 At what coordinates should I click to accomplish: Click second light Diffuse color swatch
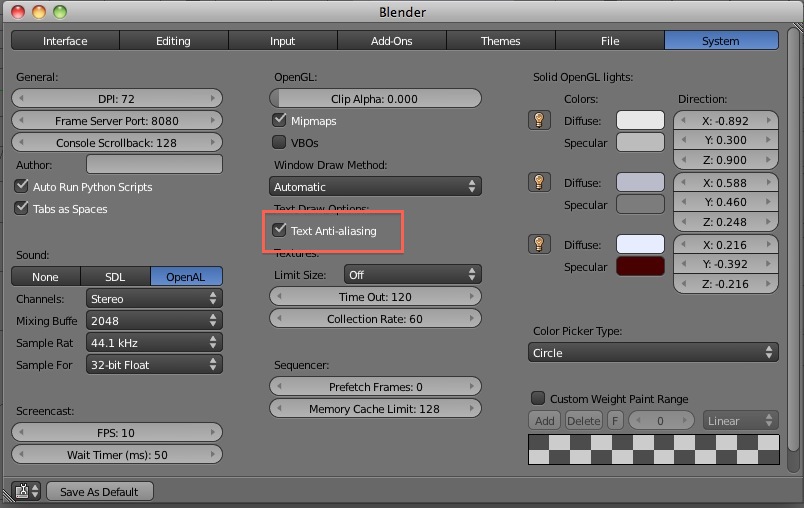click(640, 182)
